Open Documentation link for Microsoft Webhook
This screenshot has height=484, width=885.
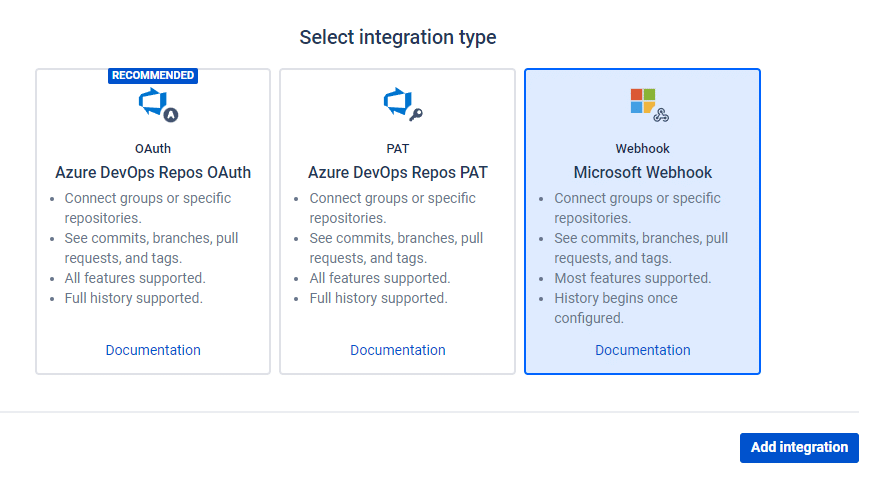[643, 350]
